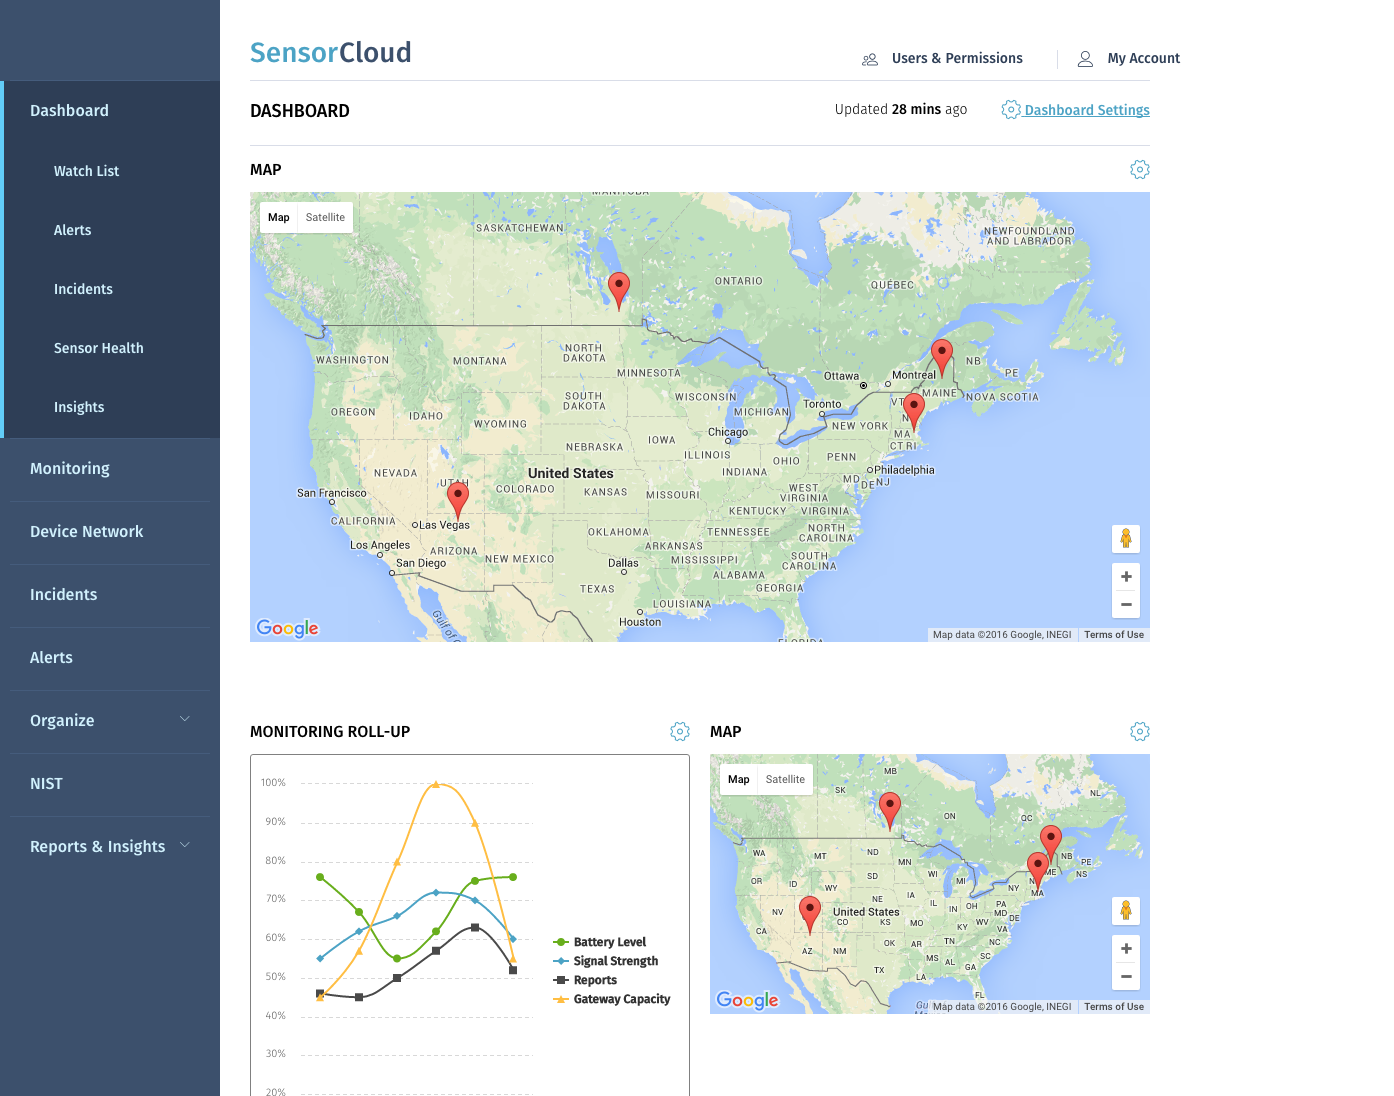
Task: Click the Massachusetts marker on large map
Action: (x=914, y=411)
